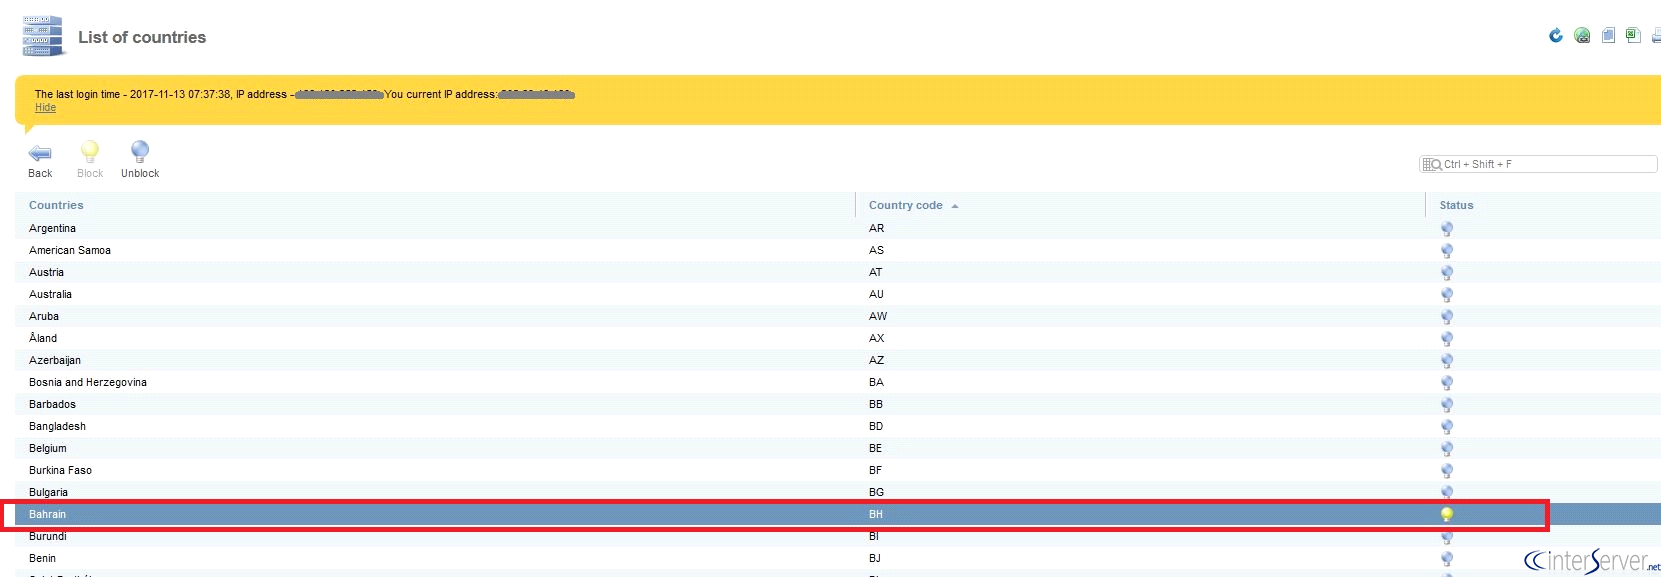Click the green globe link icon
Screen dimensions: 1661x577
click(x=1582, y=36)
